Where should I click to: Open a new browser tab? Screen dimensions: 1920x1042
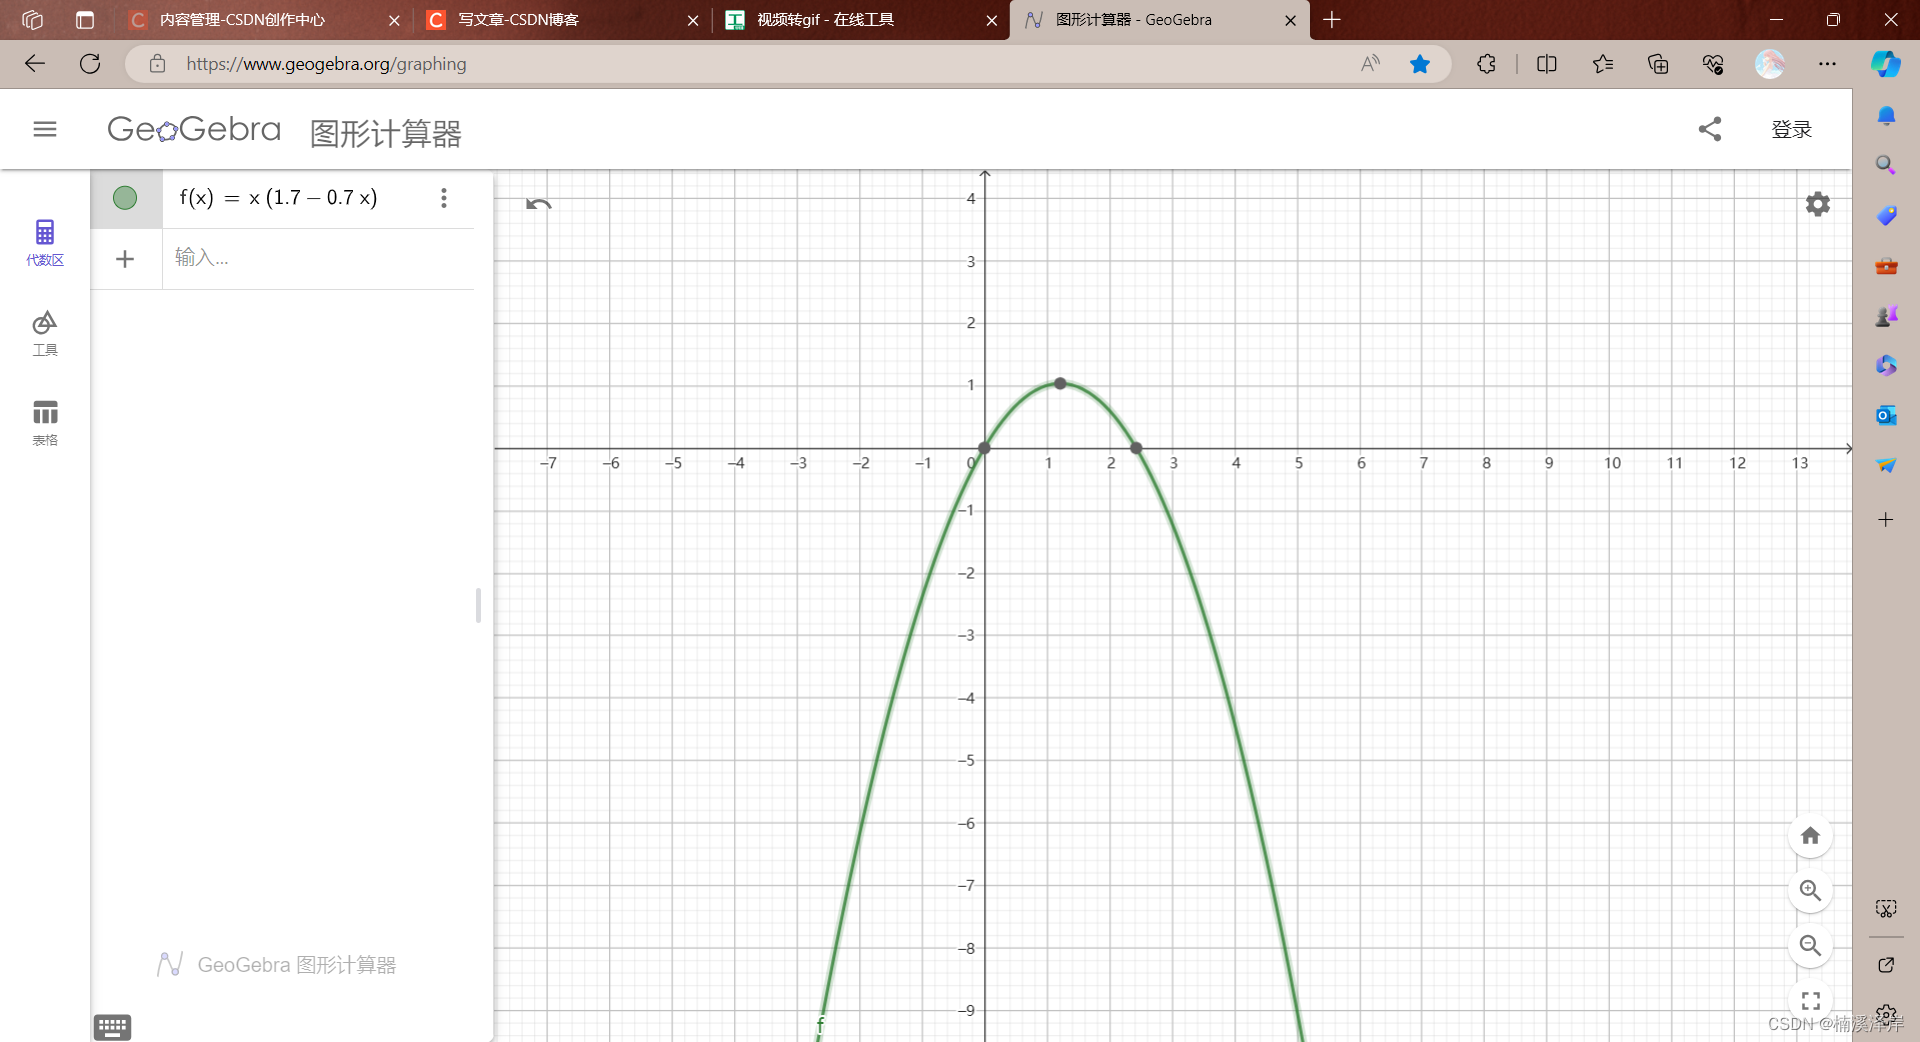coord(1332,20)
